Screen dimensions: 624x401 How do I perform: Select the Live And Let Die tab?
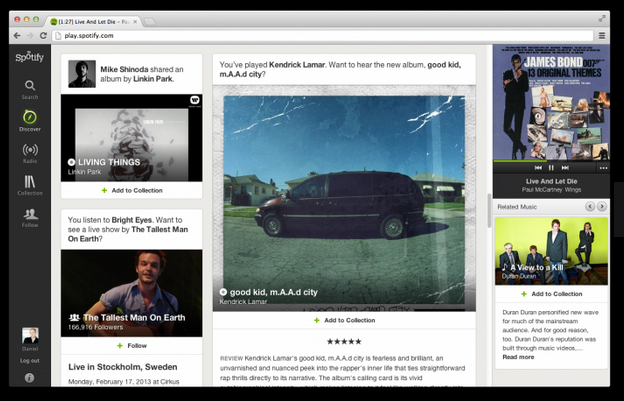click(x=94, y=21)
